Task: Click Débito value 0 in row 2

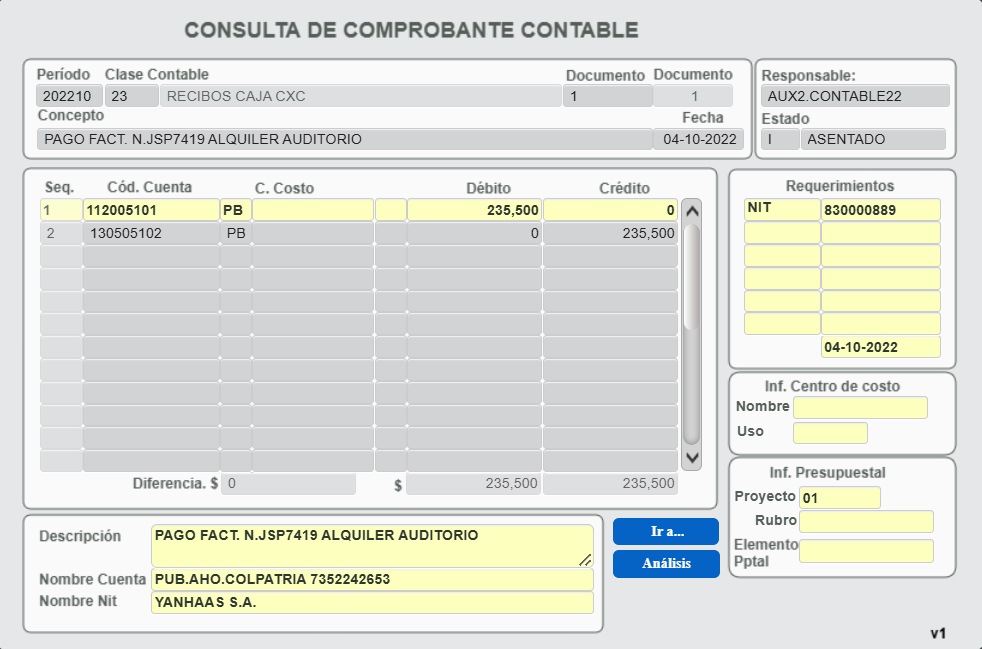Action: point(474,234)
